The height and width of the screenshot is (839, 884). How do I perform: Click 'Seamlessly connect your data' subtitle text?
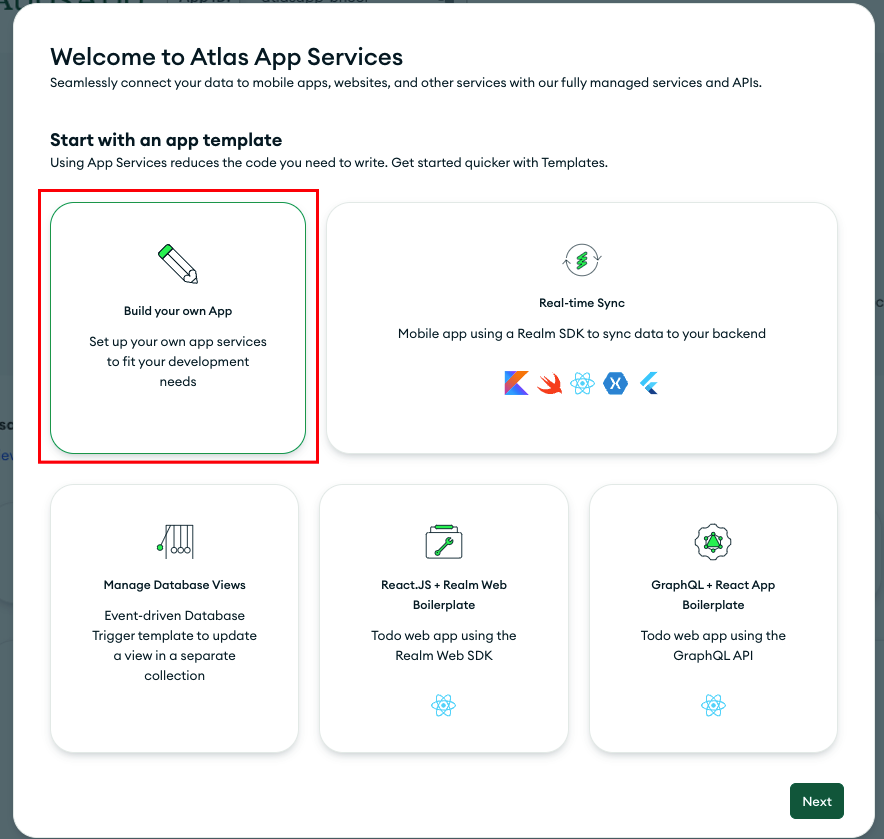click(406, 82)
